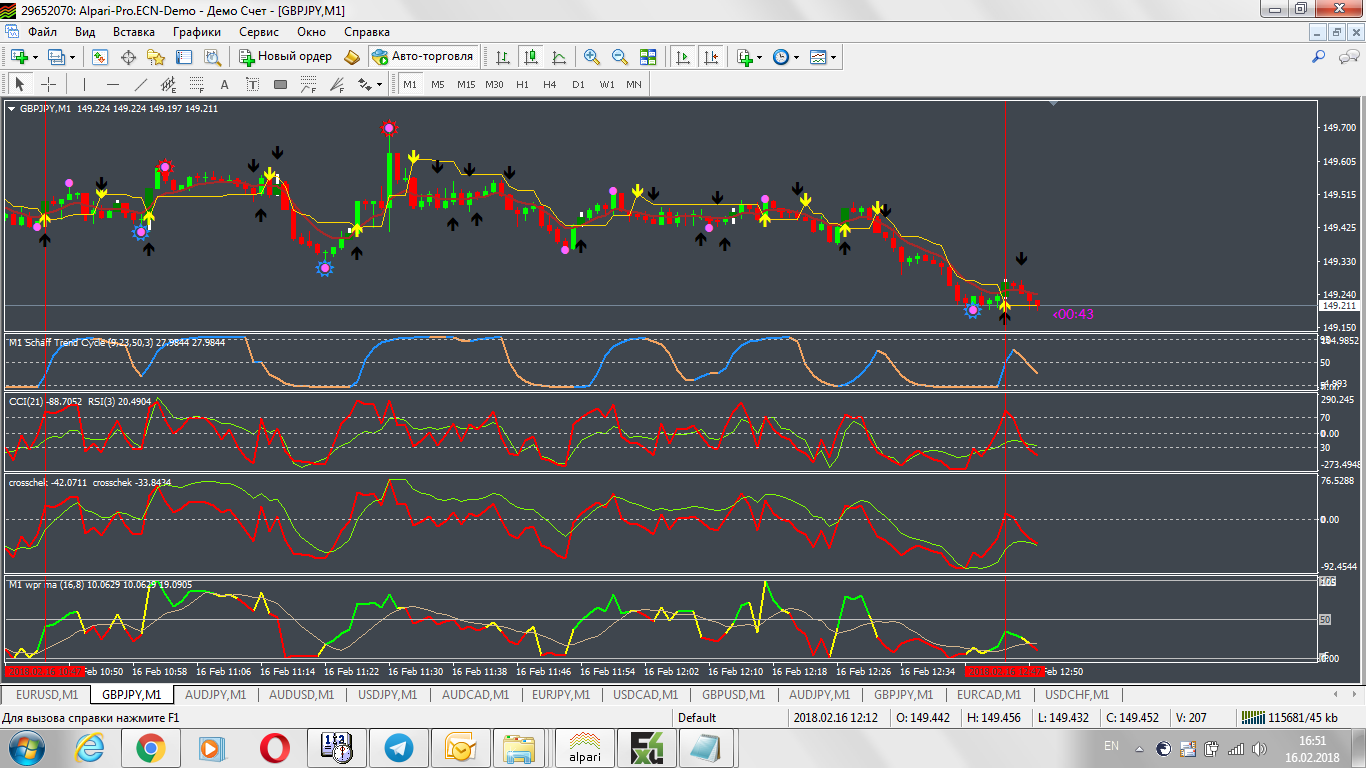Open the Сервис menu
Viewport: 1366px width, 768px height.
coord(259,31)
